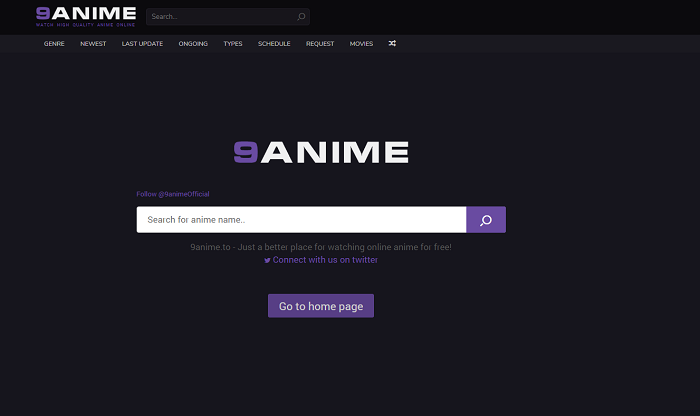Click the '9anime.to - Just a better place' tagline
The width and height of the screenshot is (700, 416).
(x=321, y=247)
